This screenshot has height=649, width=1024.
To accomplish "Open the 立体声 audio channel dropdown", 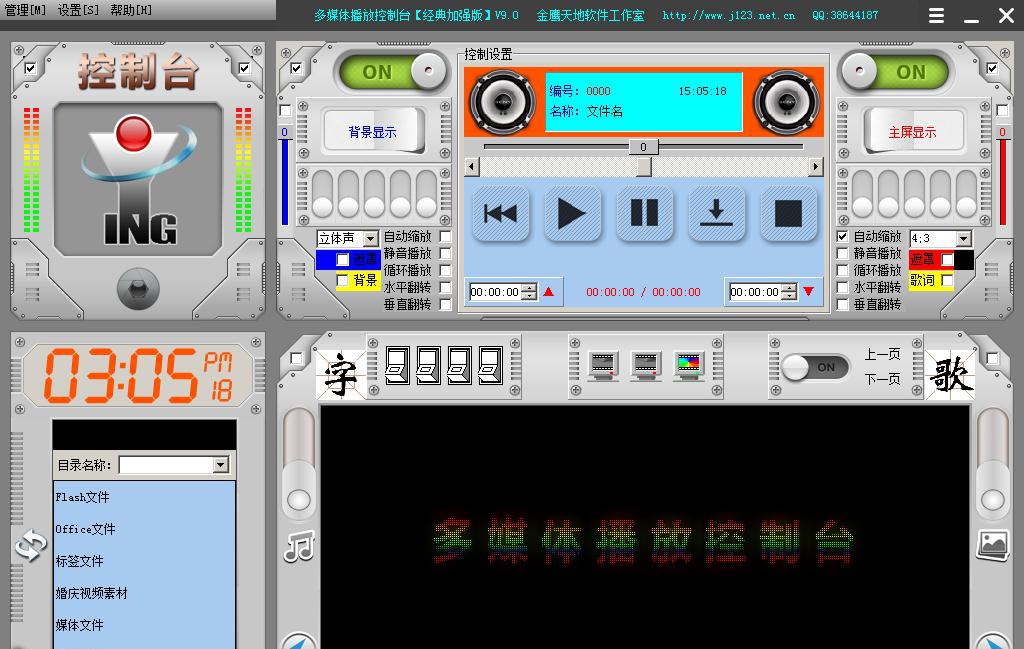I will coord(370,239).
